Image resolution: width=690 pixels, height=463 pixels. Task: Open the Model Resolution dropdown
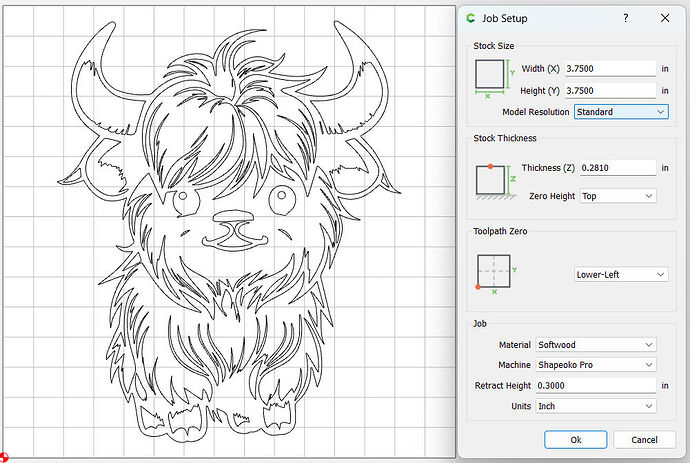point(621,112)
